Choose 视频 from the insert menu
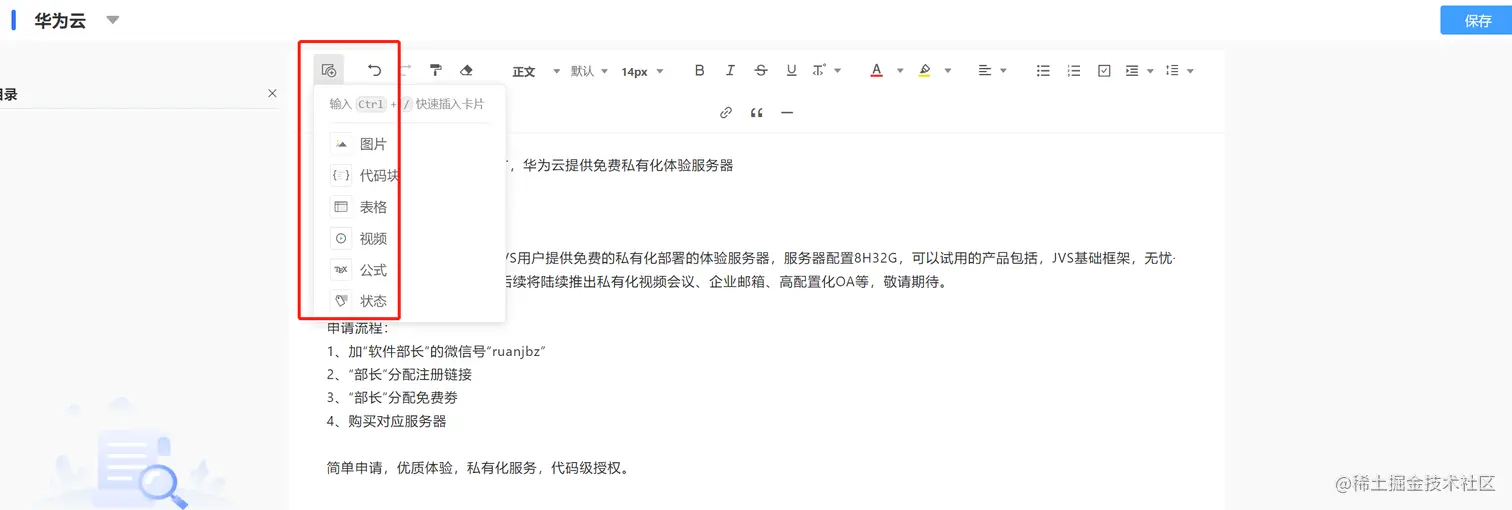 click(x=409, y=238)
